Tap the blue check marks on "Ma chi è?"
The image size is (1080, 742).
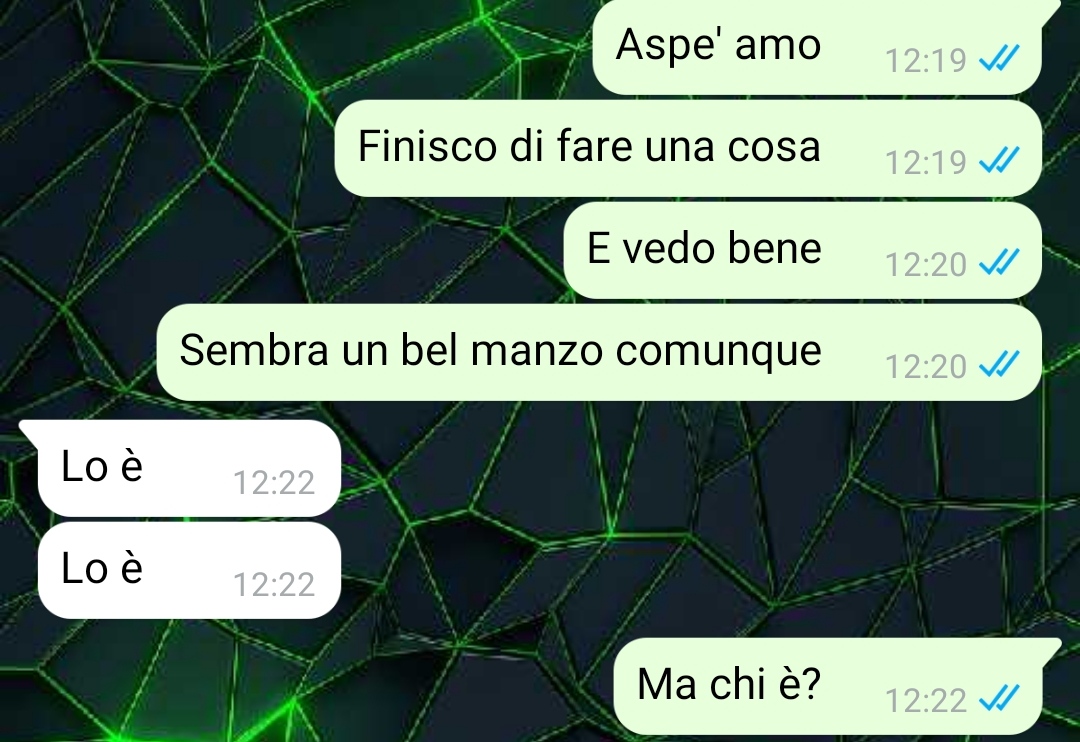[999, 699]
